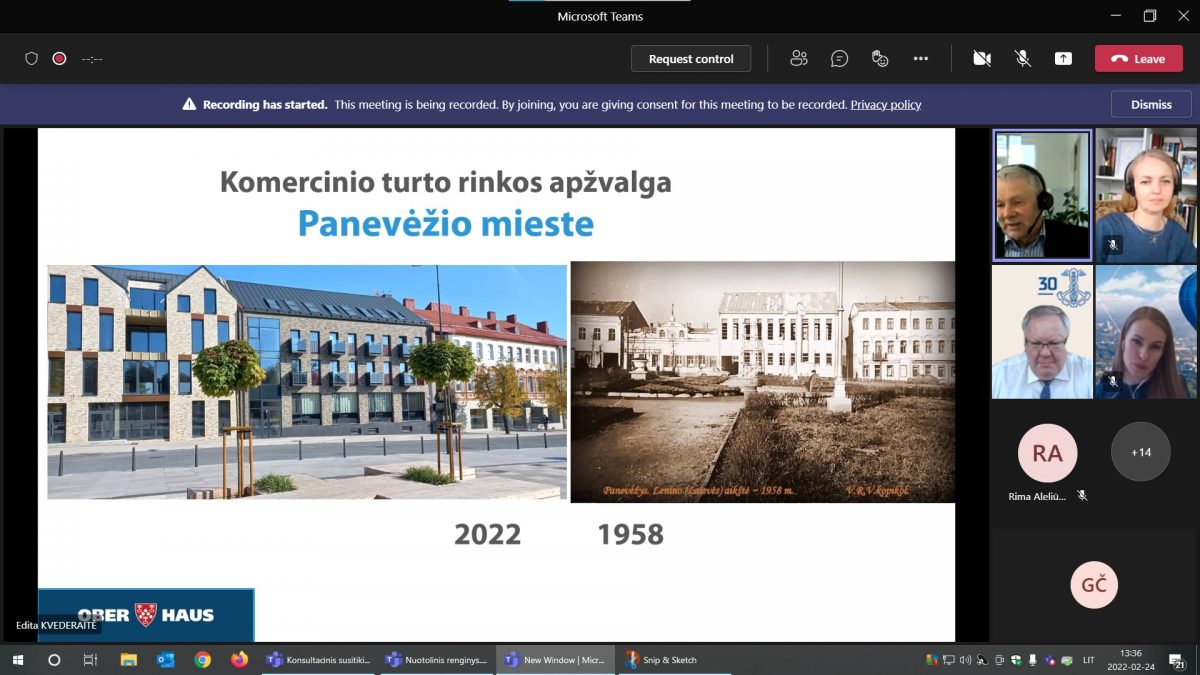Open the meeting chat
The height and width of the screenshot is (675, 1200).
click(x=839, y=59)
